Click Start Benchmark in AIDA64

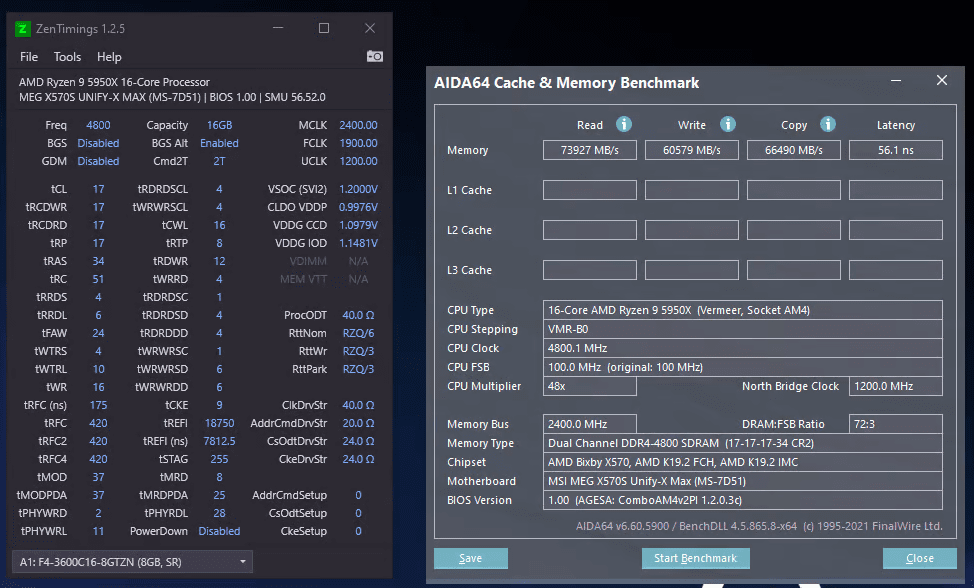tap(695, 558)
